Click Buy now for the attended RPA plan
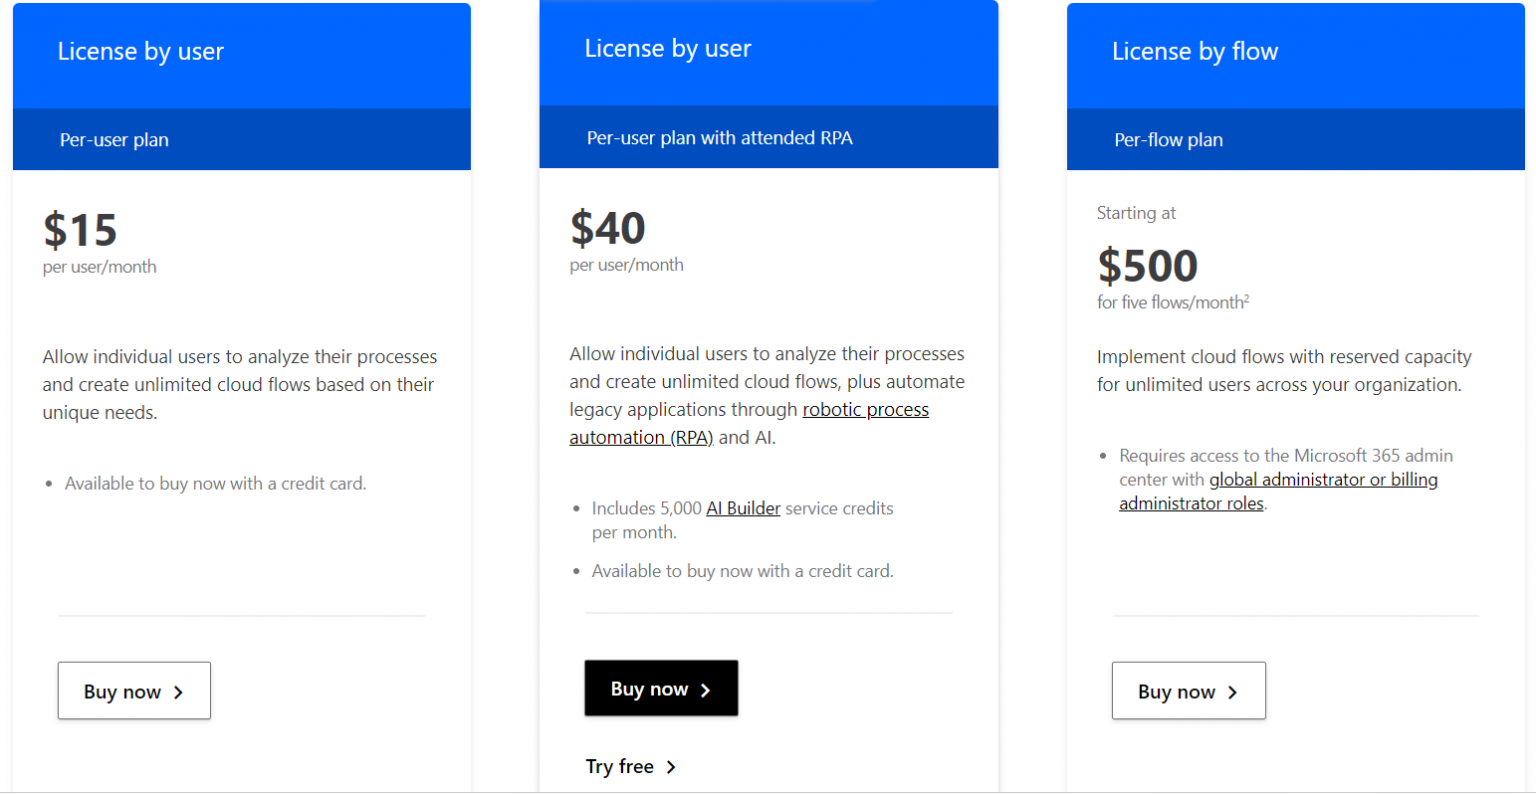Viewport: 1536px width, 795px height. coord(661,688)
